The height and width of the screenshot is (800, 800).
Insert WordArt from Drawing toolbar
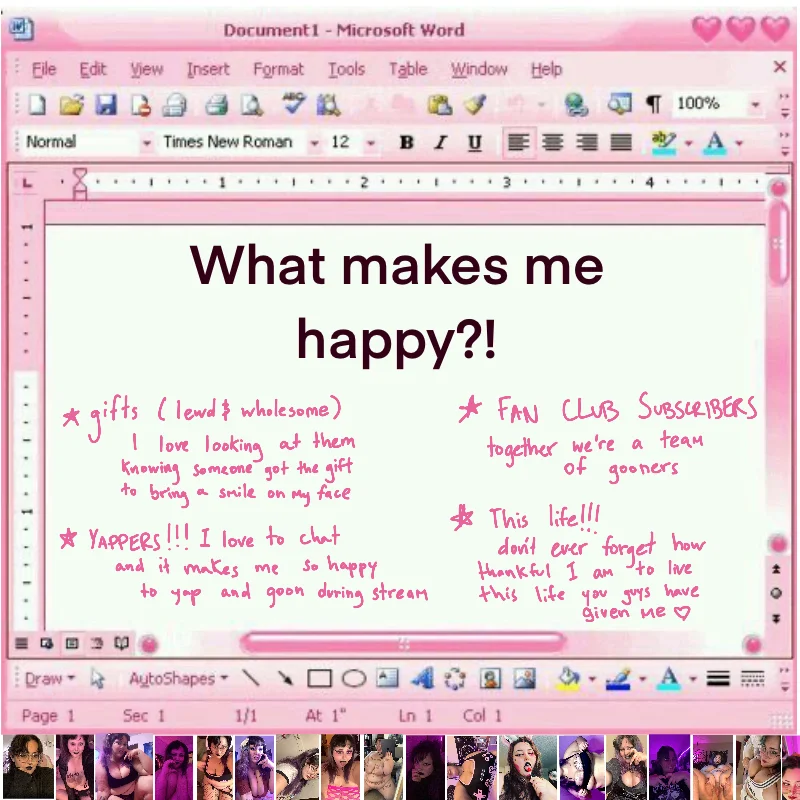(422, 679)
